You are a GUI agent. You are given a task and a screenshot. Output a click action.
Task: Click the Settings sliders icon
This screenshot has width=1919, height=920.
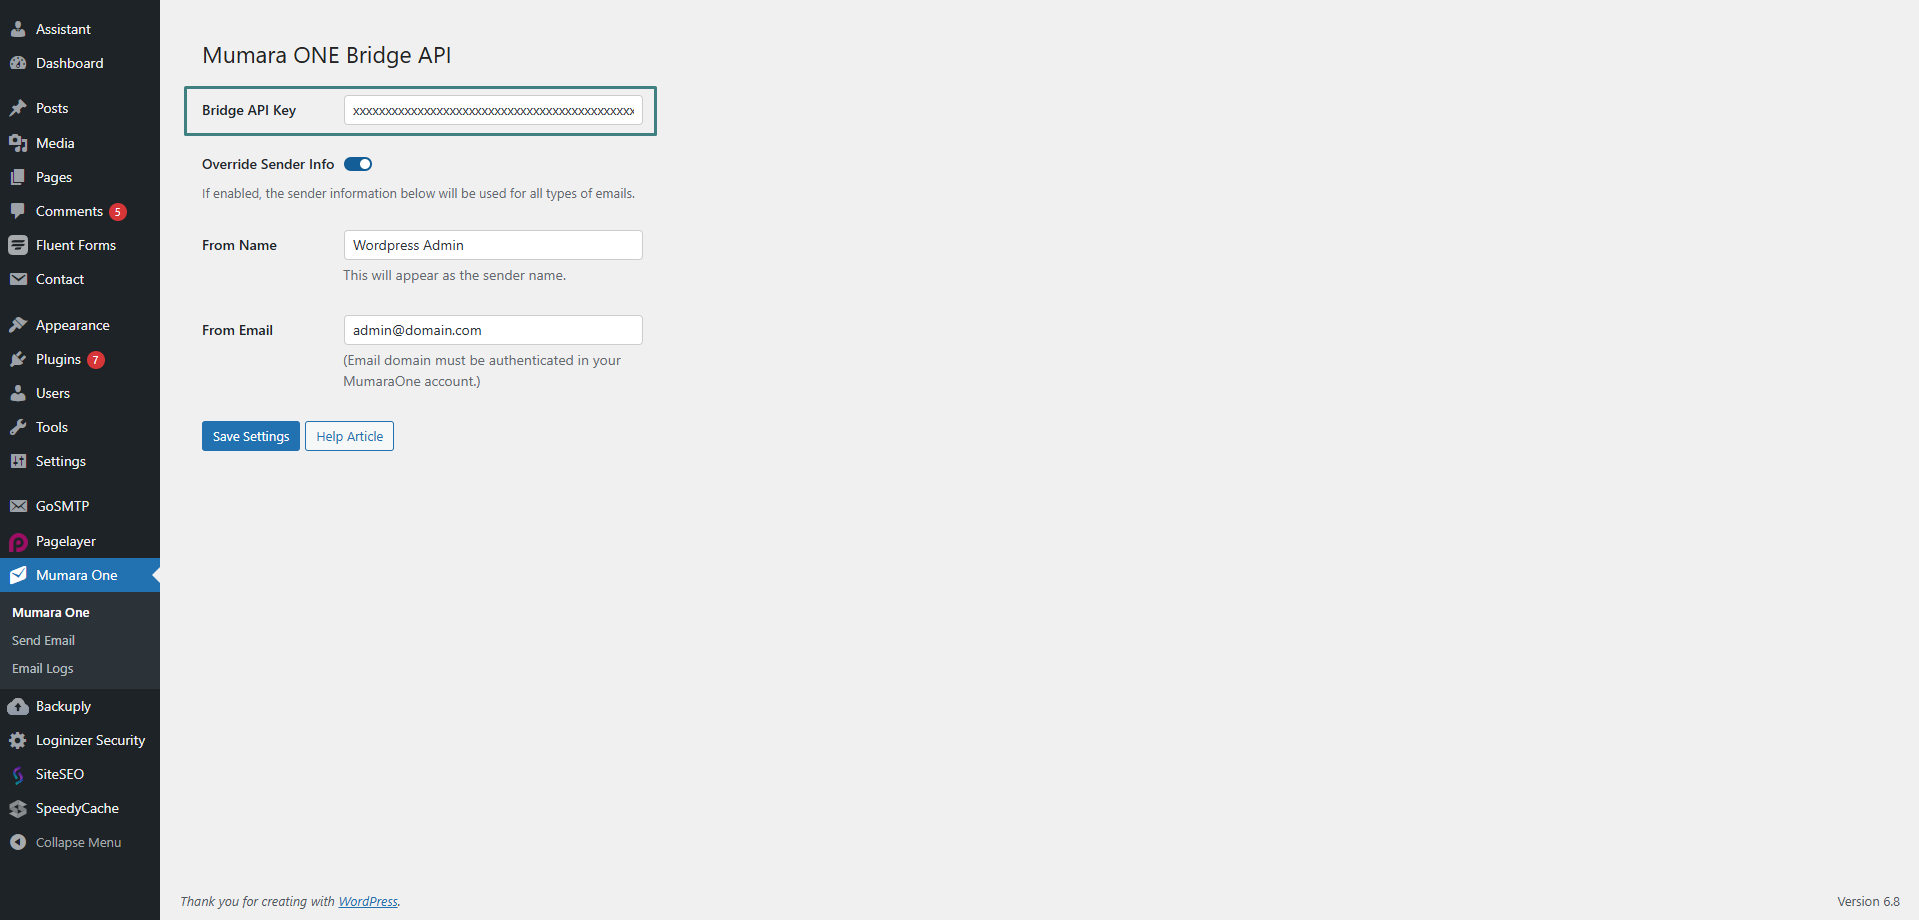click(18, 461)
